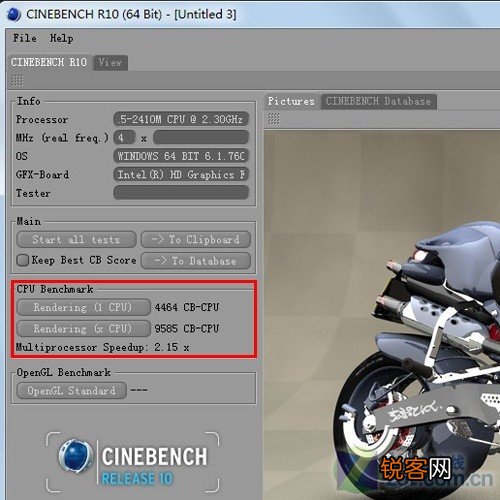The height and width of the screenshot is (500, 500).
Task: Enable the Keep Best CB Score checkbox
Action: tap(23, 260)
